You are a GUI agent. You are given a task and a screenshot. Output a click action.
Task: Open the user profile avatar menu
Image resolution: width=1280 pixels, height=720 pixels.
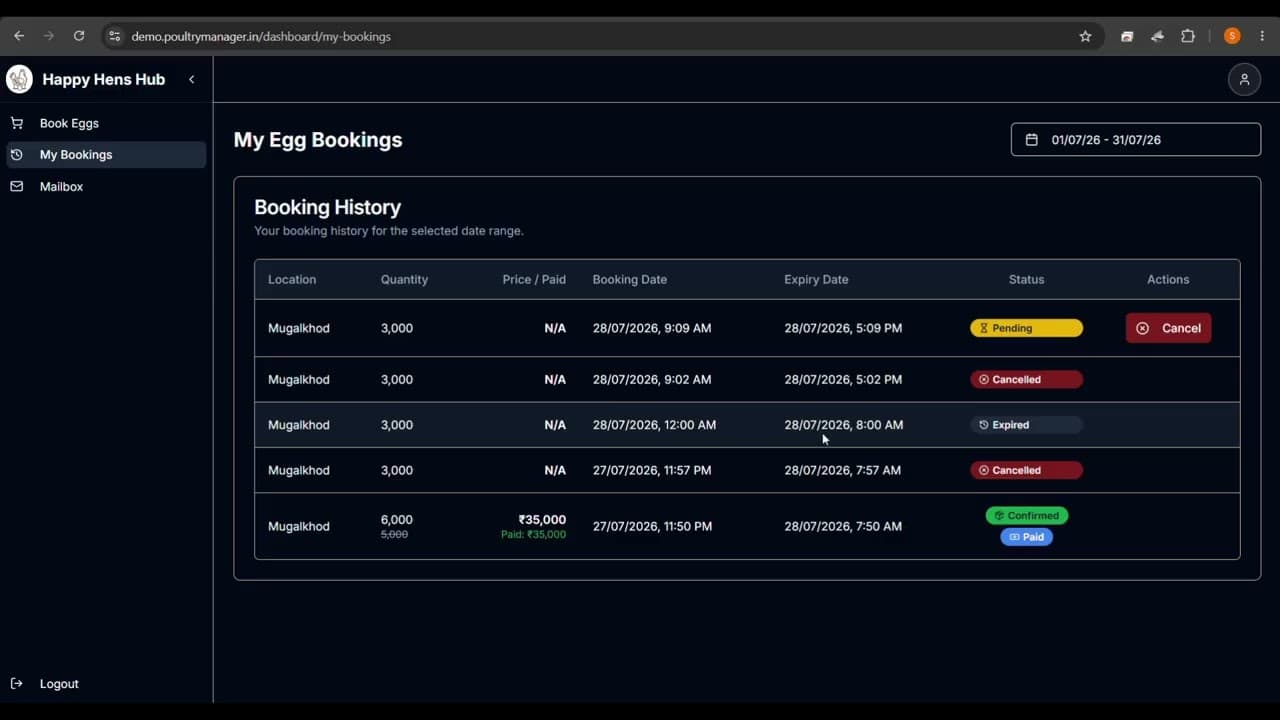(x=1244, y=79)
